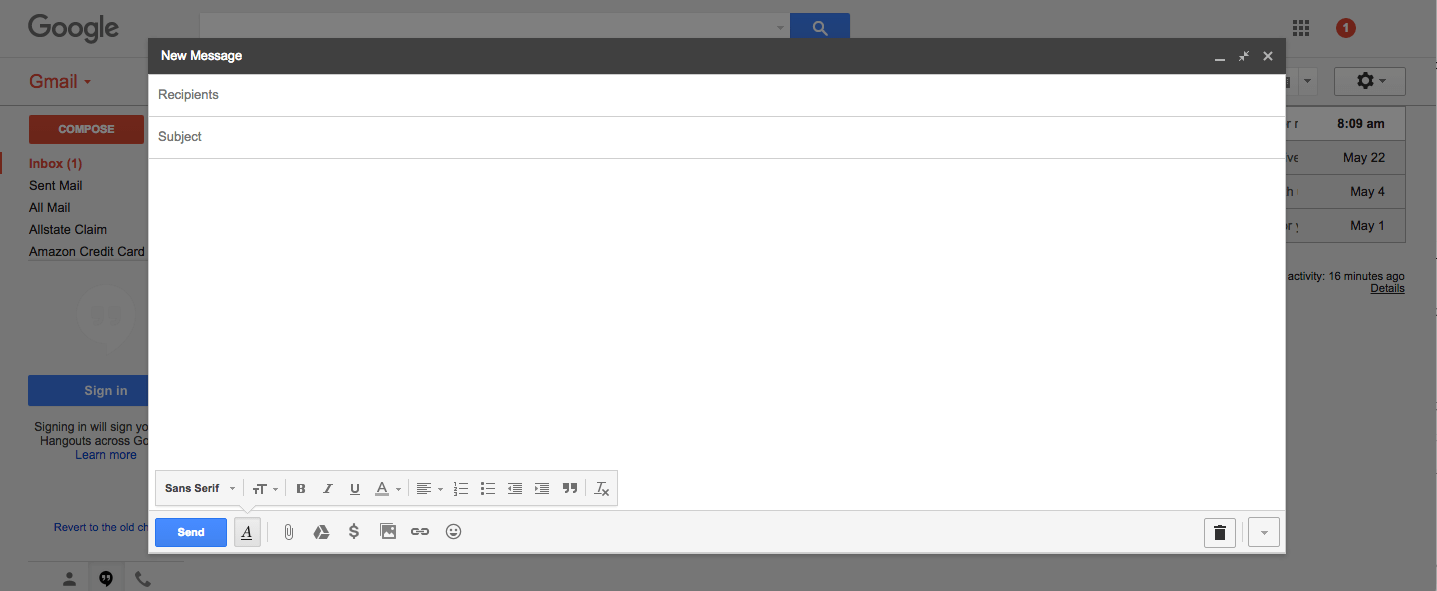
Task: Open the emoticon smiley picker
Action: [x=453, y=532]
